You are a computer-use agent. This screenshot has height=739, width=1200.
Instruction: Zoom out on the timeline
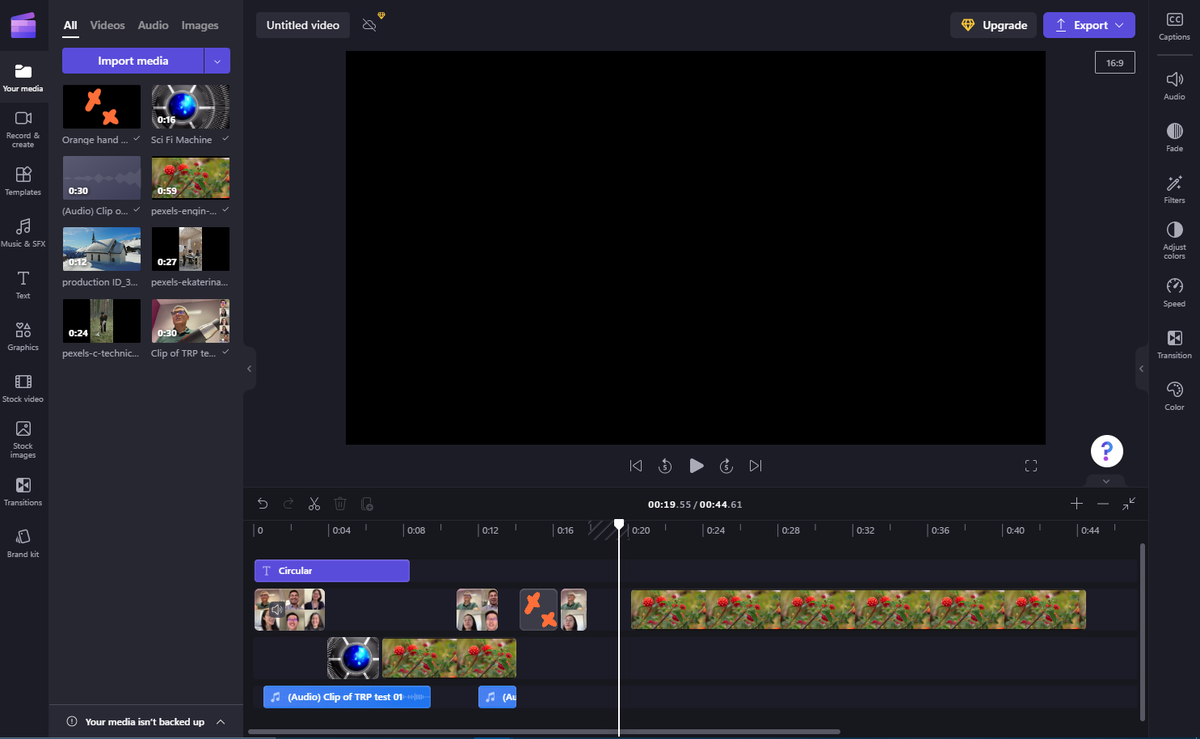pyautogui.click(x=1103, y=504)
